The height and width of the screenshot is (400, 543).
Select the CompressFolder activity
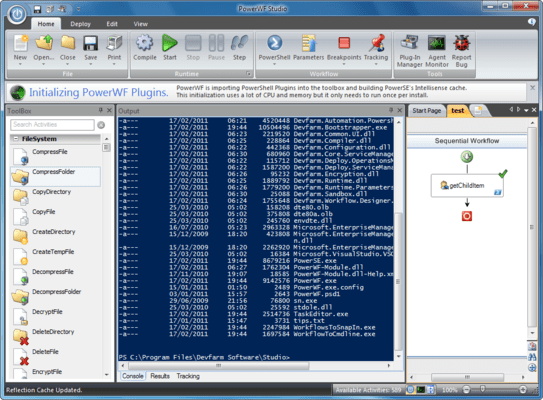click(x=55, y=176)
